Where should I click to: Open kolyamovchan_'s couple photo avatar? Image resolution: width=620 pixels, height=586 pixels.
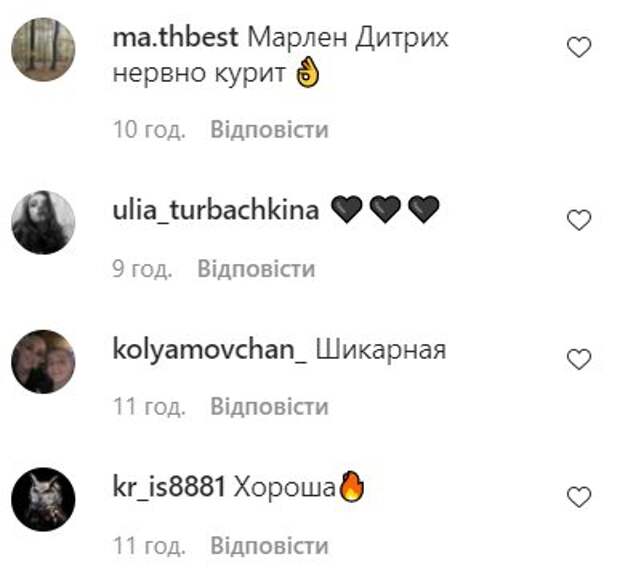pos(43,361)
